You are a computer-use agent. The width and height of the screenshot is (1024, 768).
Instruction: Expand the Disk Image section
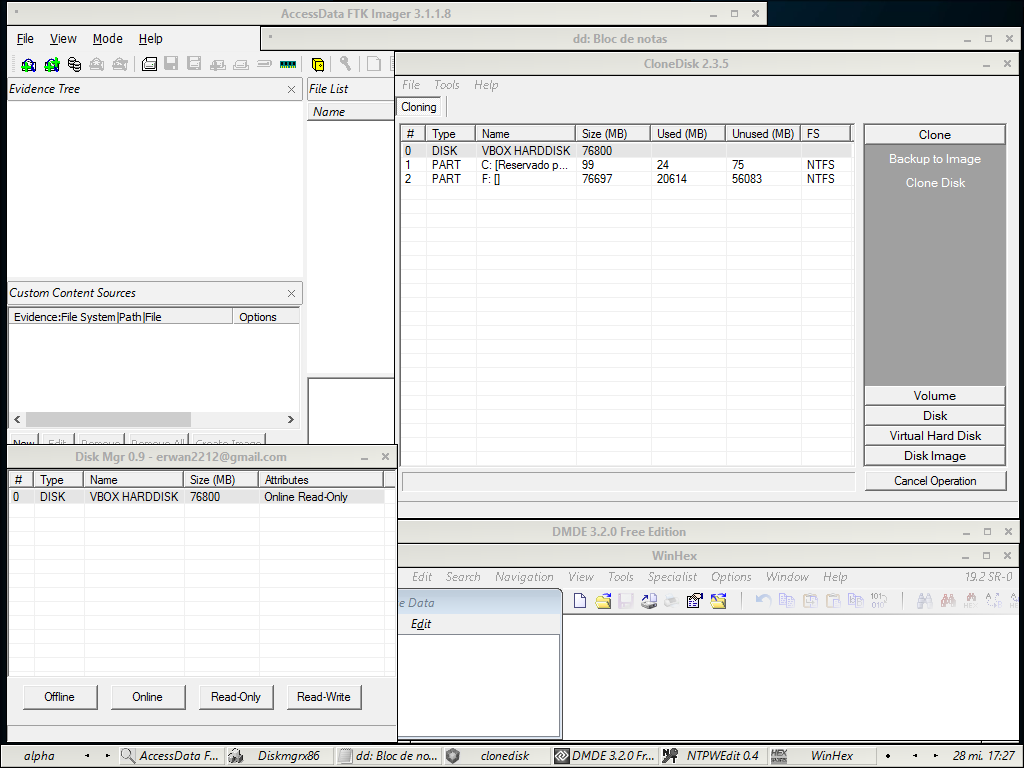pyautogui.click(x=934, y=456)
